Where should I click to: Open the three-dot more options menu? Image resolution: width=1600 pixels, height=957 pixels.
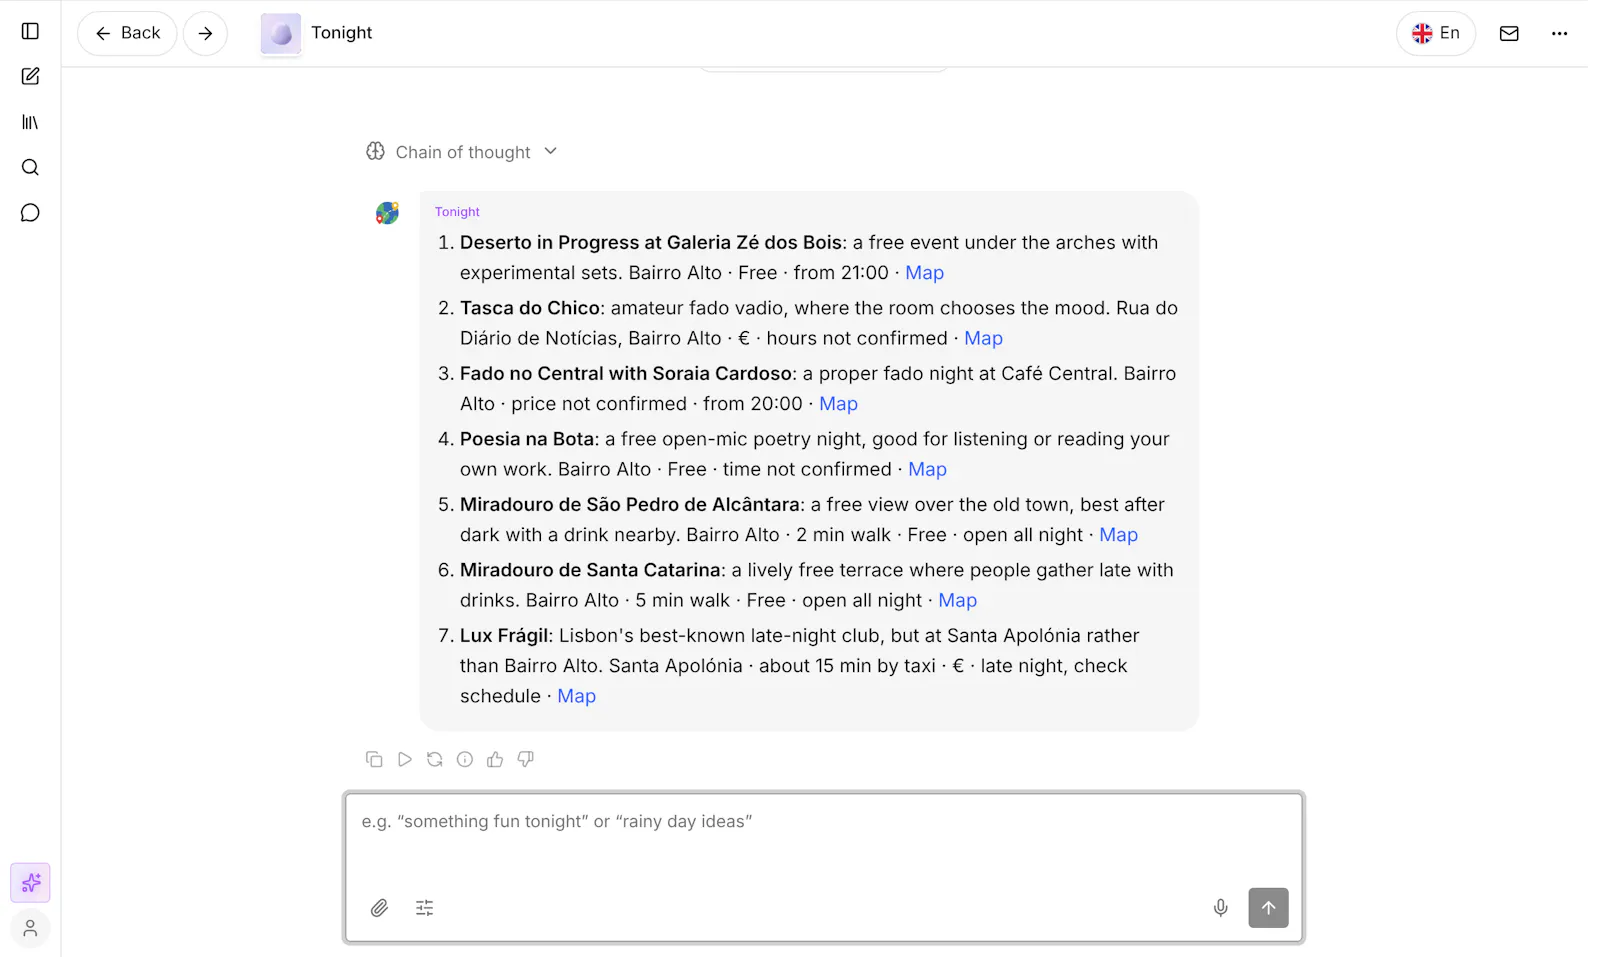(1559, 33)
